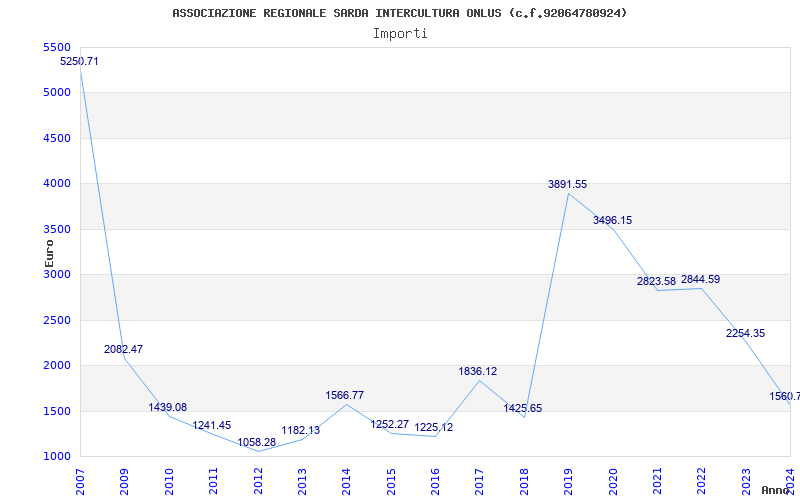
Task: Click data label 3891.55
Action: click(567, 185)
